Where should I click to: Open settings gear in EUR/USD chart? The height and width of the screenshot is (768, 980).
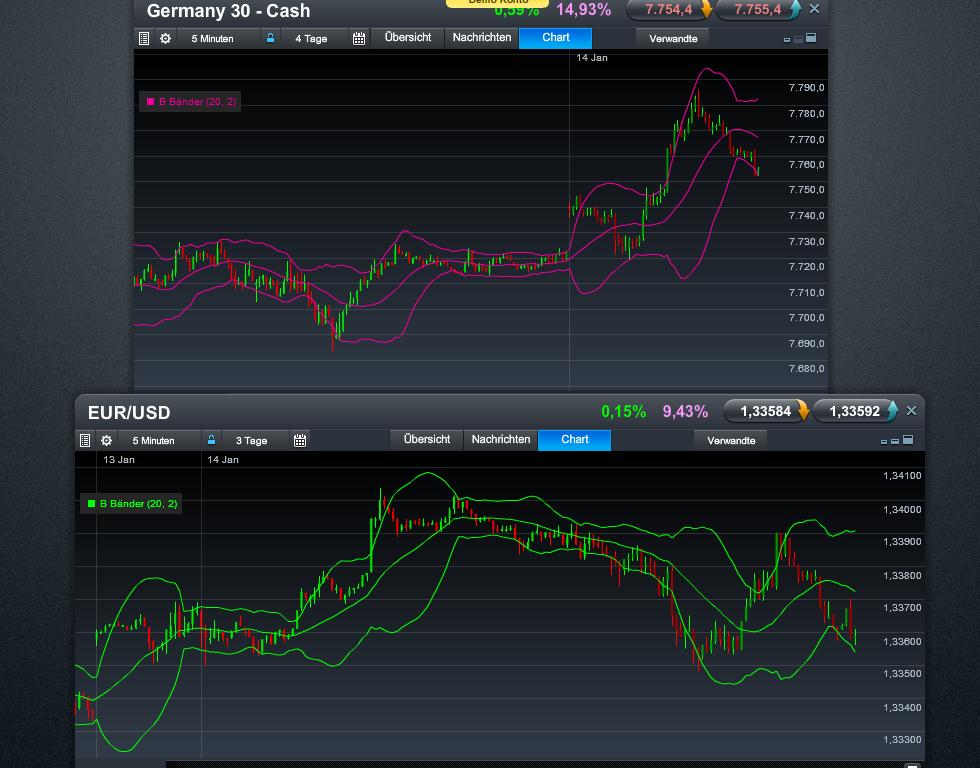pyautogui.click(x=107, y=441)
